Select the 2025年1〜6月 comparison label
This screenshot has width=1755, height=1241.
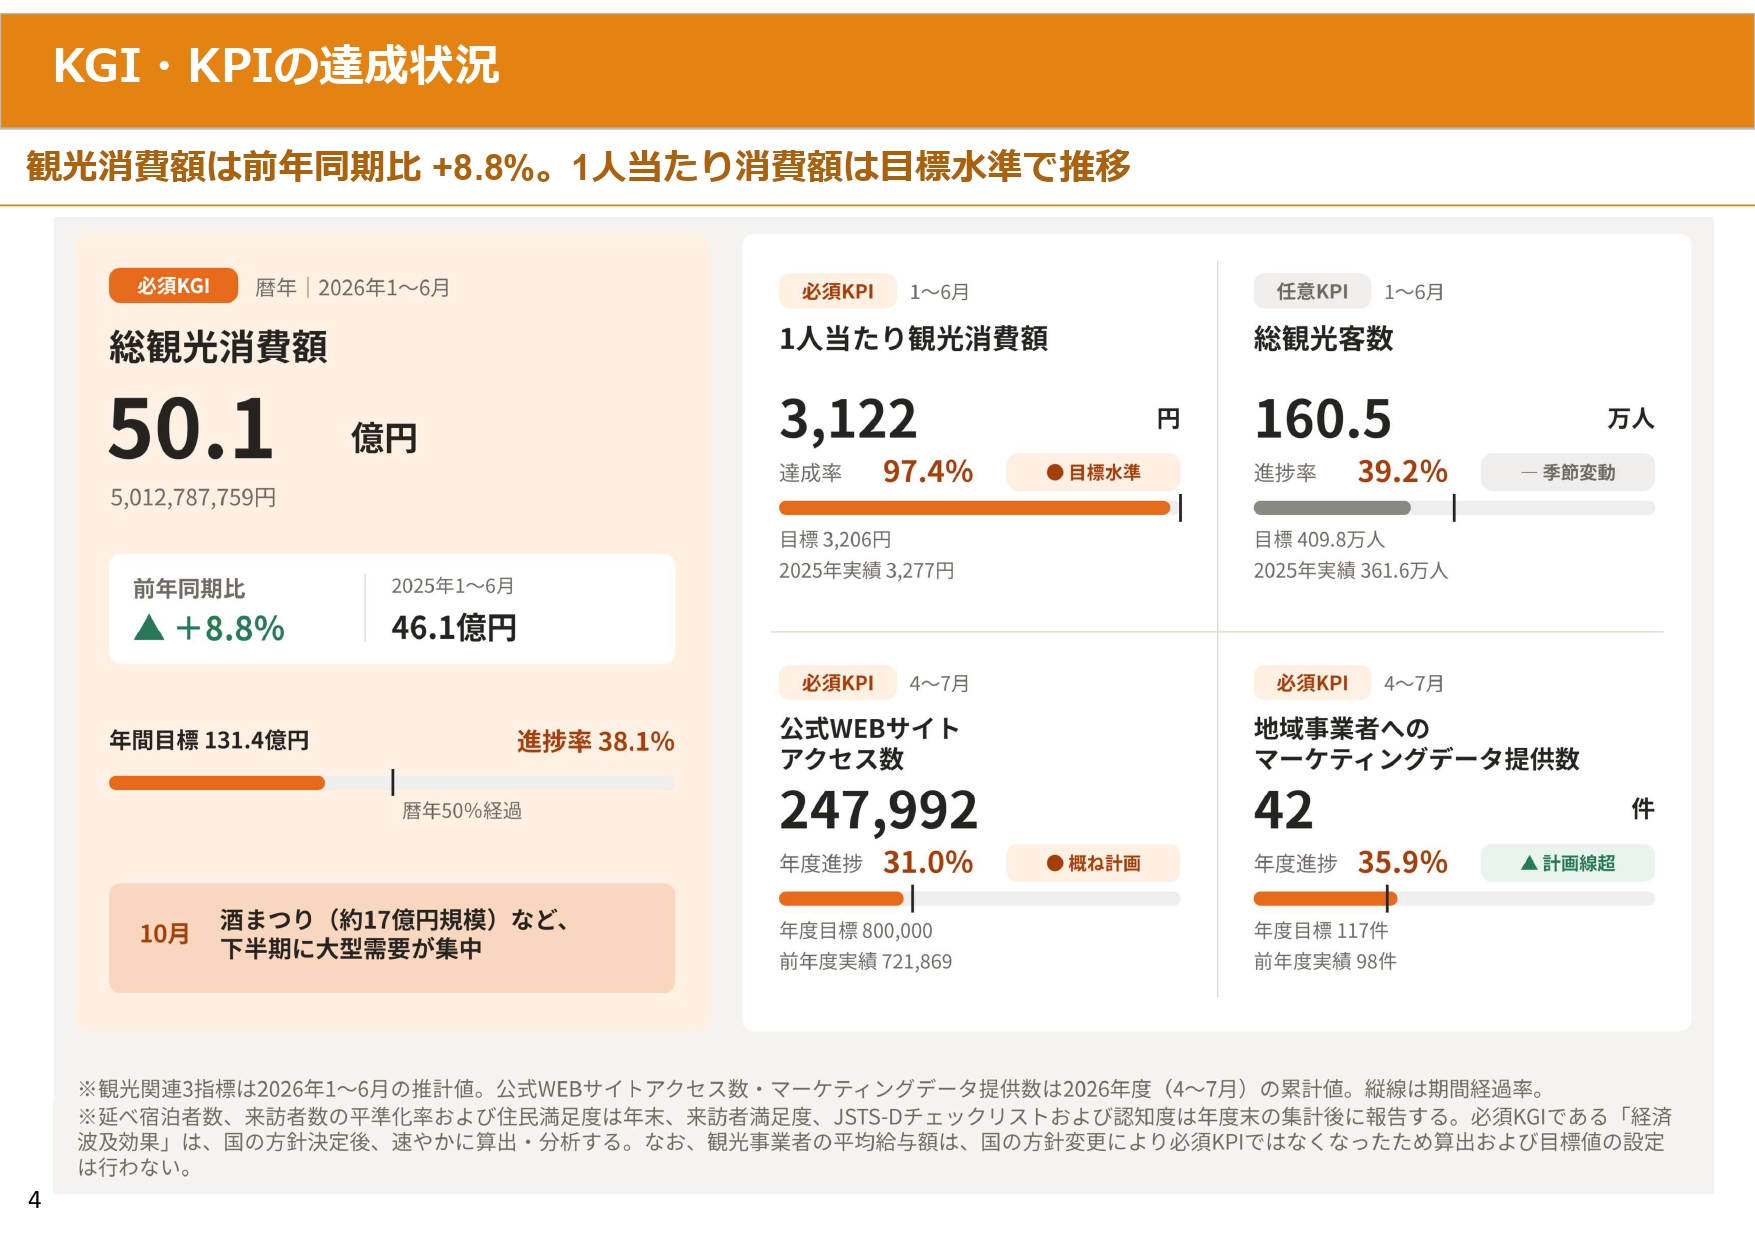(x=452, y=586)
